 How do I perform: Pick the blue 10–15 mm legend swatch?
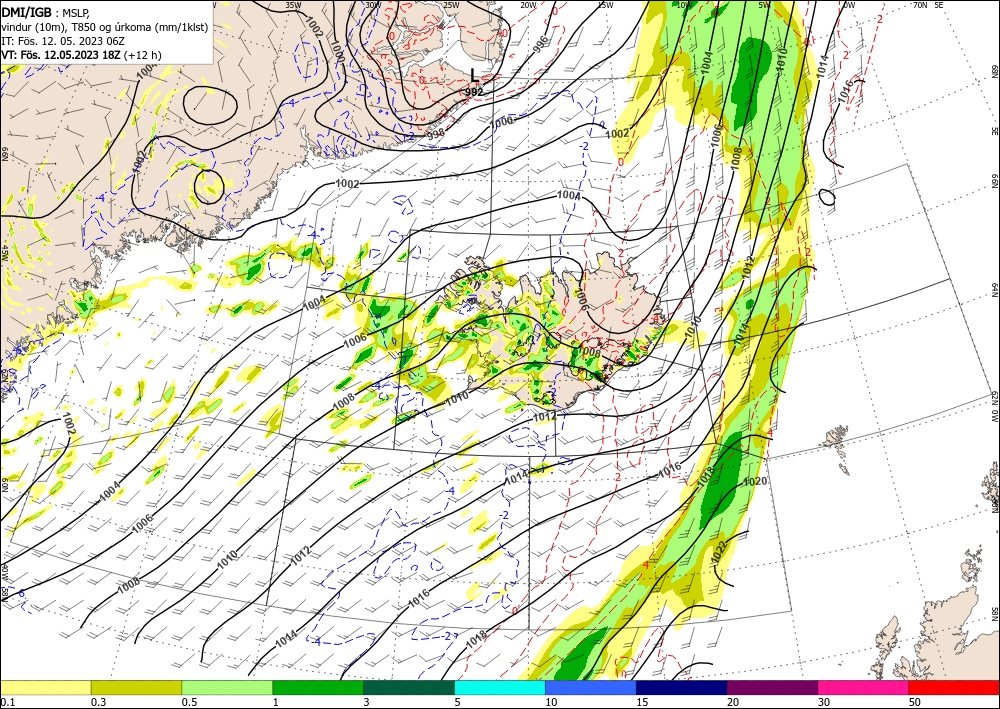[x=591, y=687]
